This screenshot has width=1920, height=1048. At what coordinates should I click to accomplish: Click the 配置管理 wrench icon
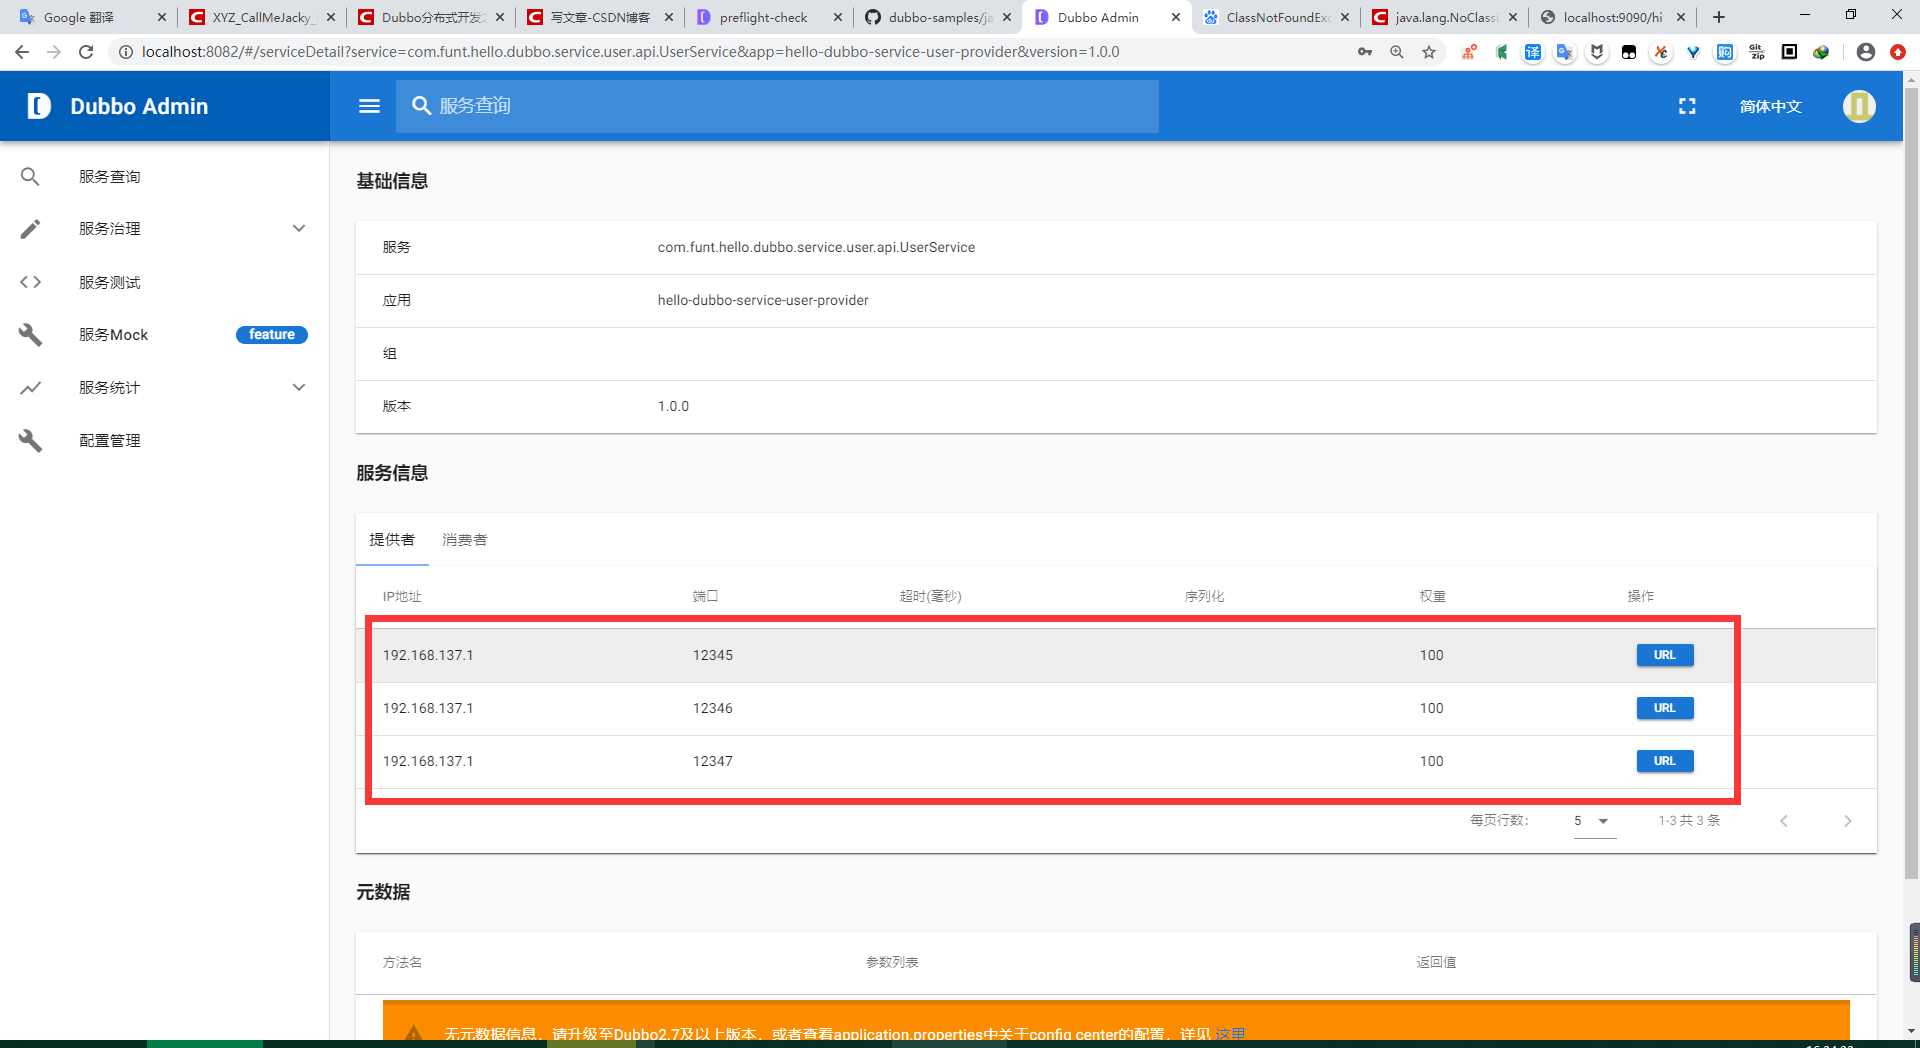(30, 441)
